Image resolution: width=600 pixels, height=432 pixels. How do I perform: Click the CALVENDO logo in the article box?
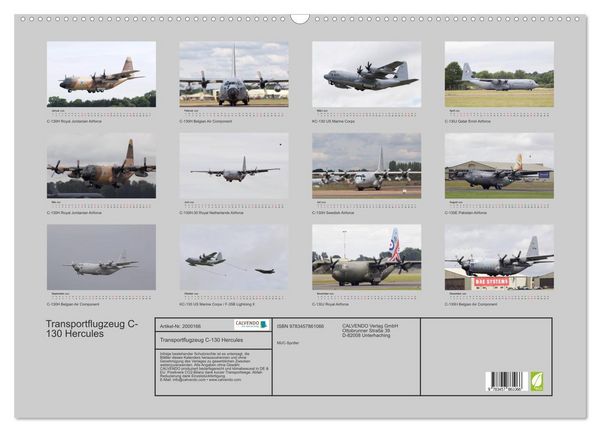(252, 324)
